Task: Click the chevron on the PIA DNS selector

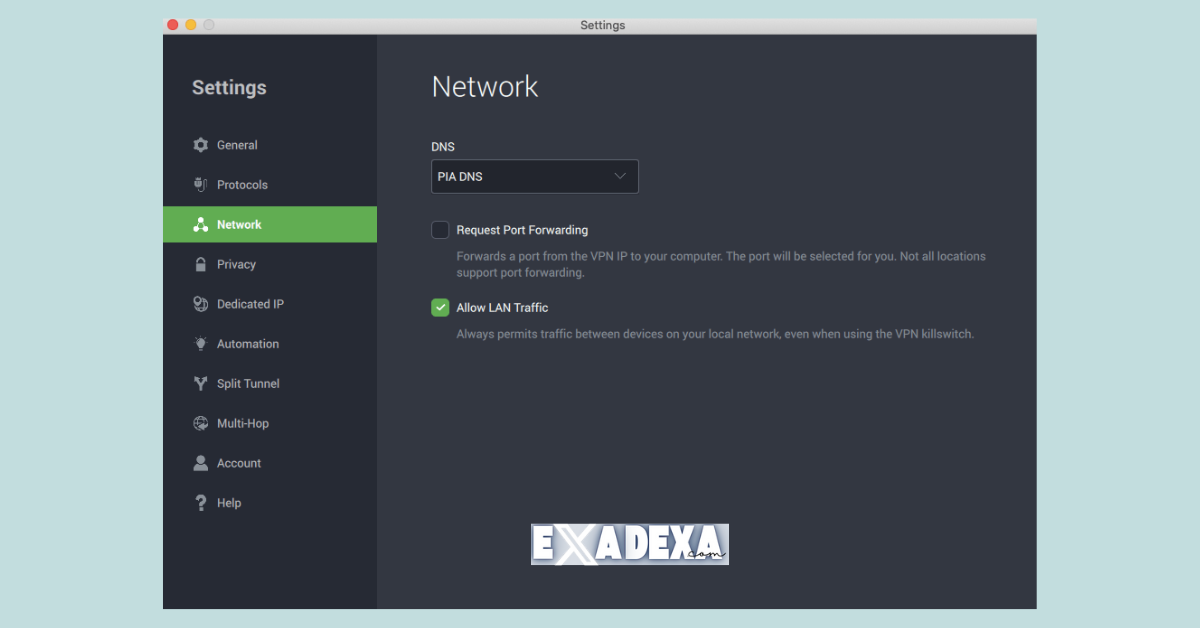Action: coord(620,176)
